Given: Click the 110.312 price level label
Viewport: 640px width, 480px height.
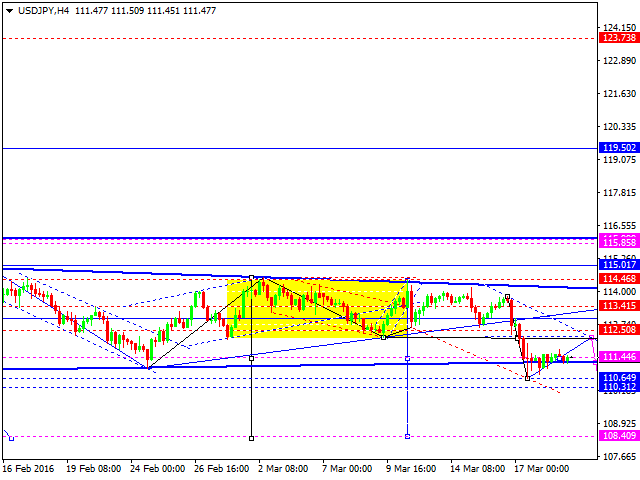Looking at the screenshot, I should tap(620, 387).
